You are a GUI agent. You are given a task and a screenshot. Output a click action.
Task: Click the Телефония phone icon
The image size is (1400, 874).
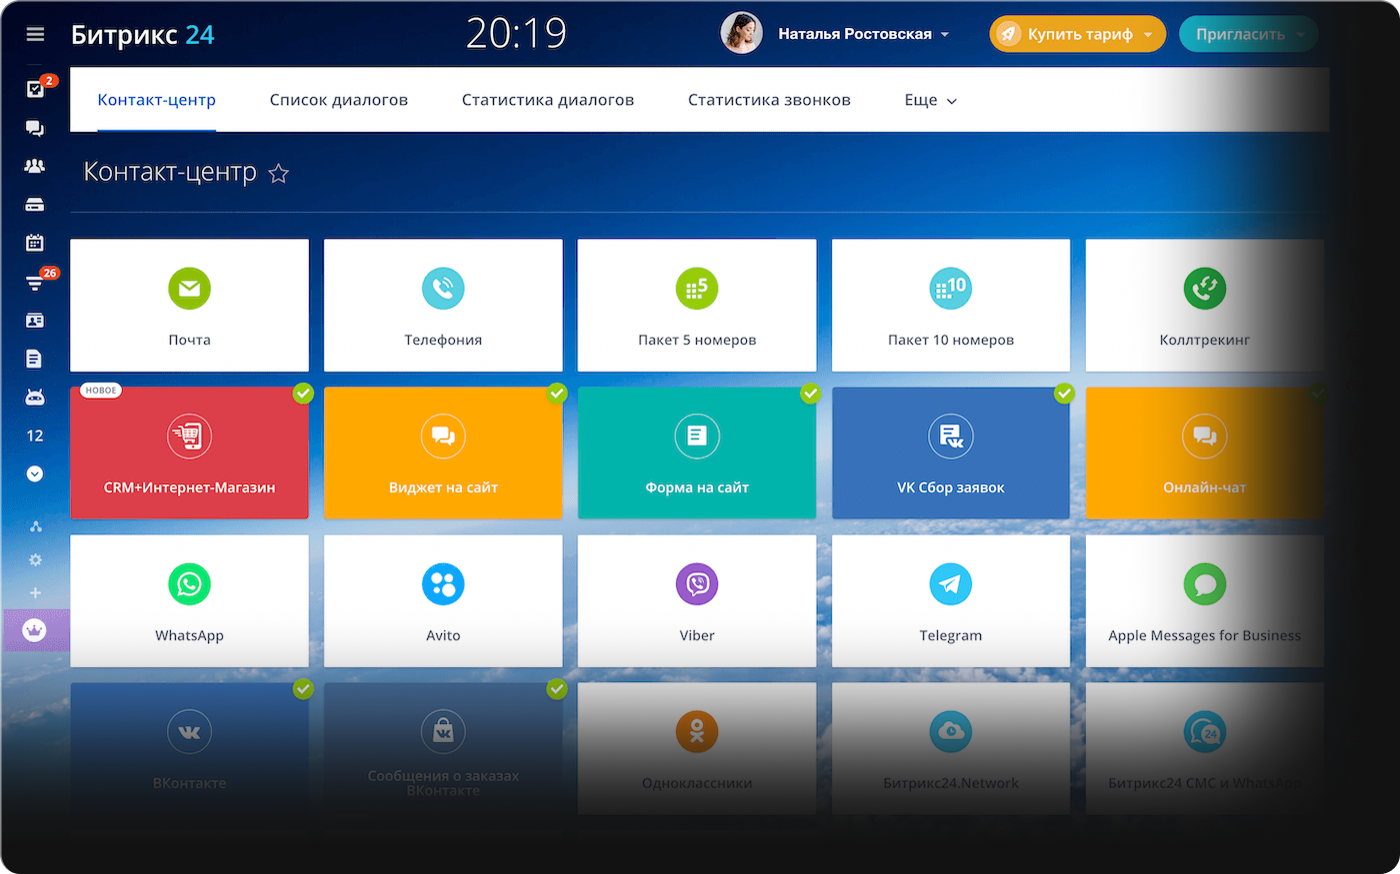pos(443,288)
